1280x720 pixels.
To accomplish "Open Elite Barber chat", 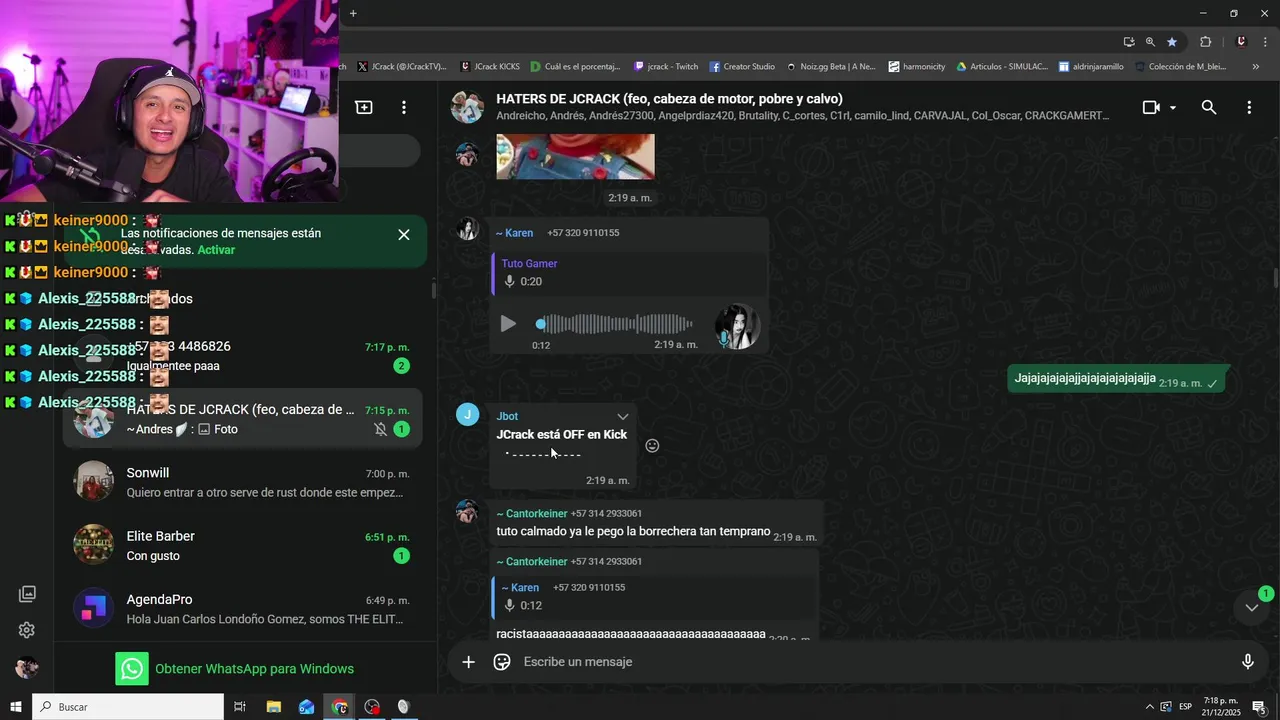I will (x=242, y=545).
